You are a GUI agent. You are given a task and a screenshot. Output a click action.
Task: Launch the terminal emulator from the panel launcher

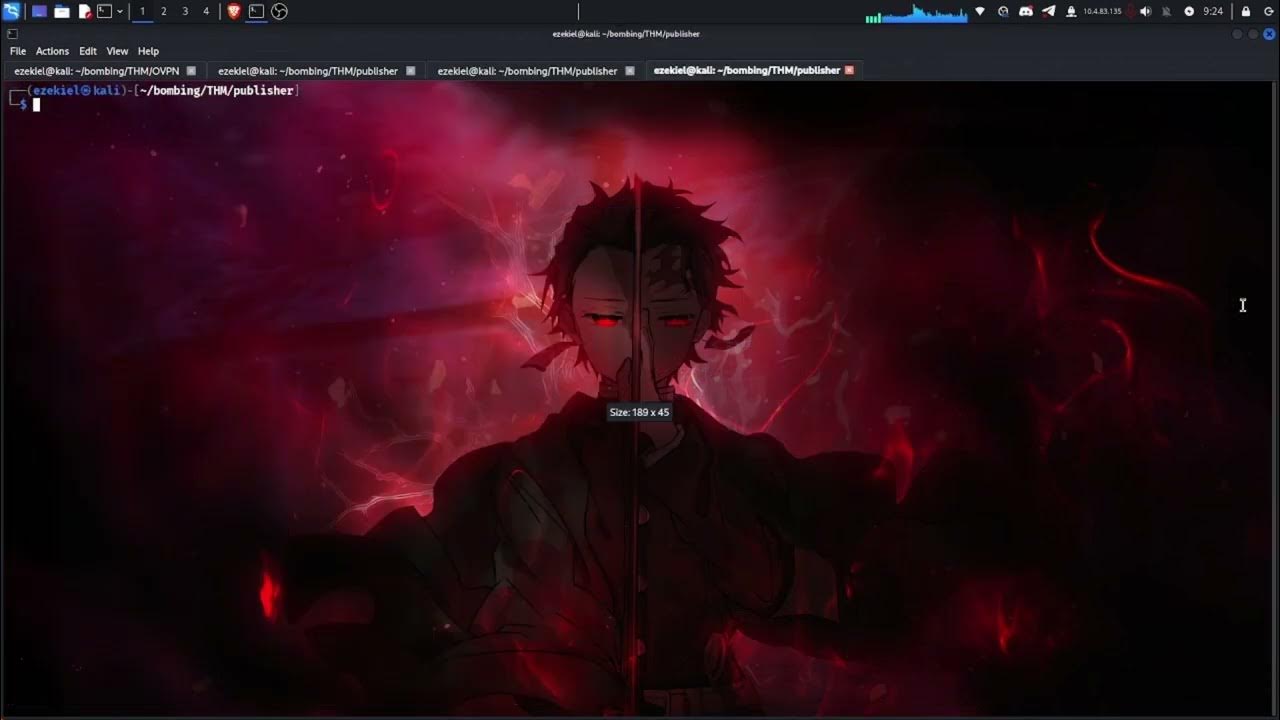[x=104, y=11]
